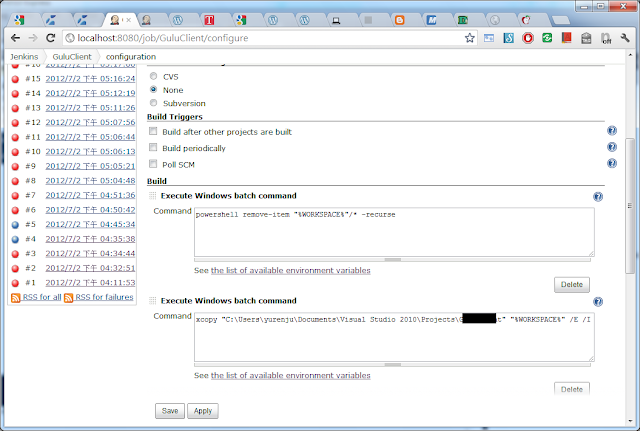The width and height of the screenshot is (640, 431).
Task: Open the Chrome wrench menu
Action: (x=625, y=38)
